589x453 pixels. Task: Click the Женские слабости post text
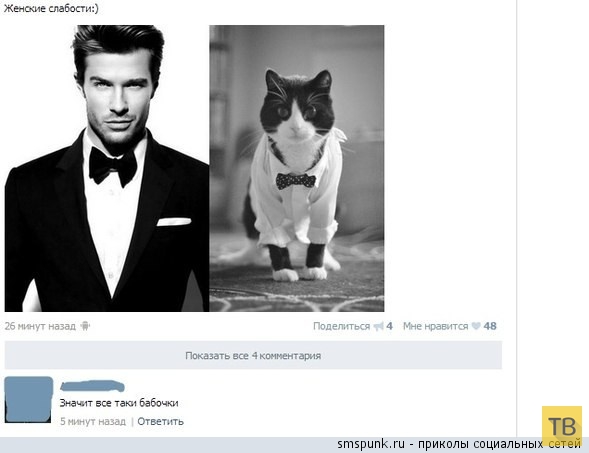[51, 9]
